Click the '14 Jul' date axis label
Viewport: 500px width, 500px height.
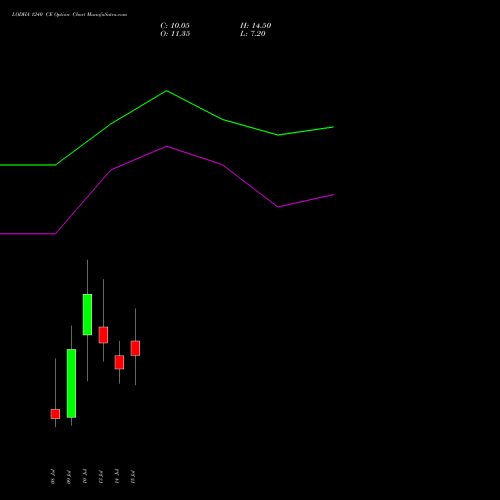[x=117, y=477]
